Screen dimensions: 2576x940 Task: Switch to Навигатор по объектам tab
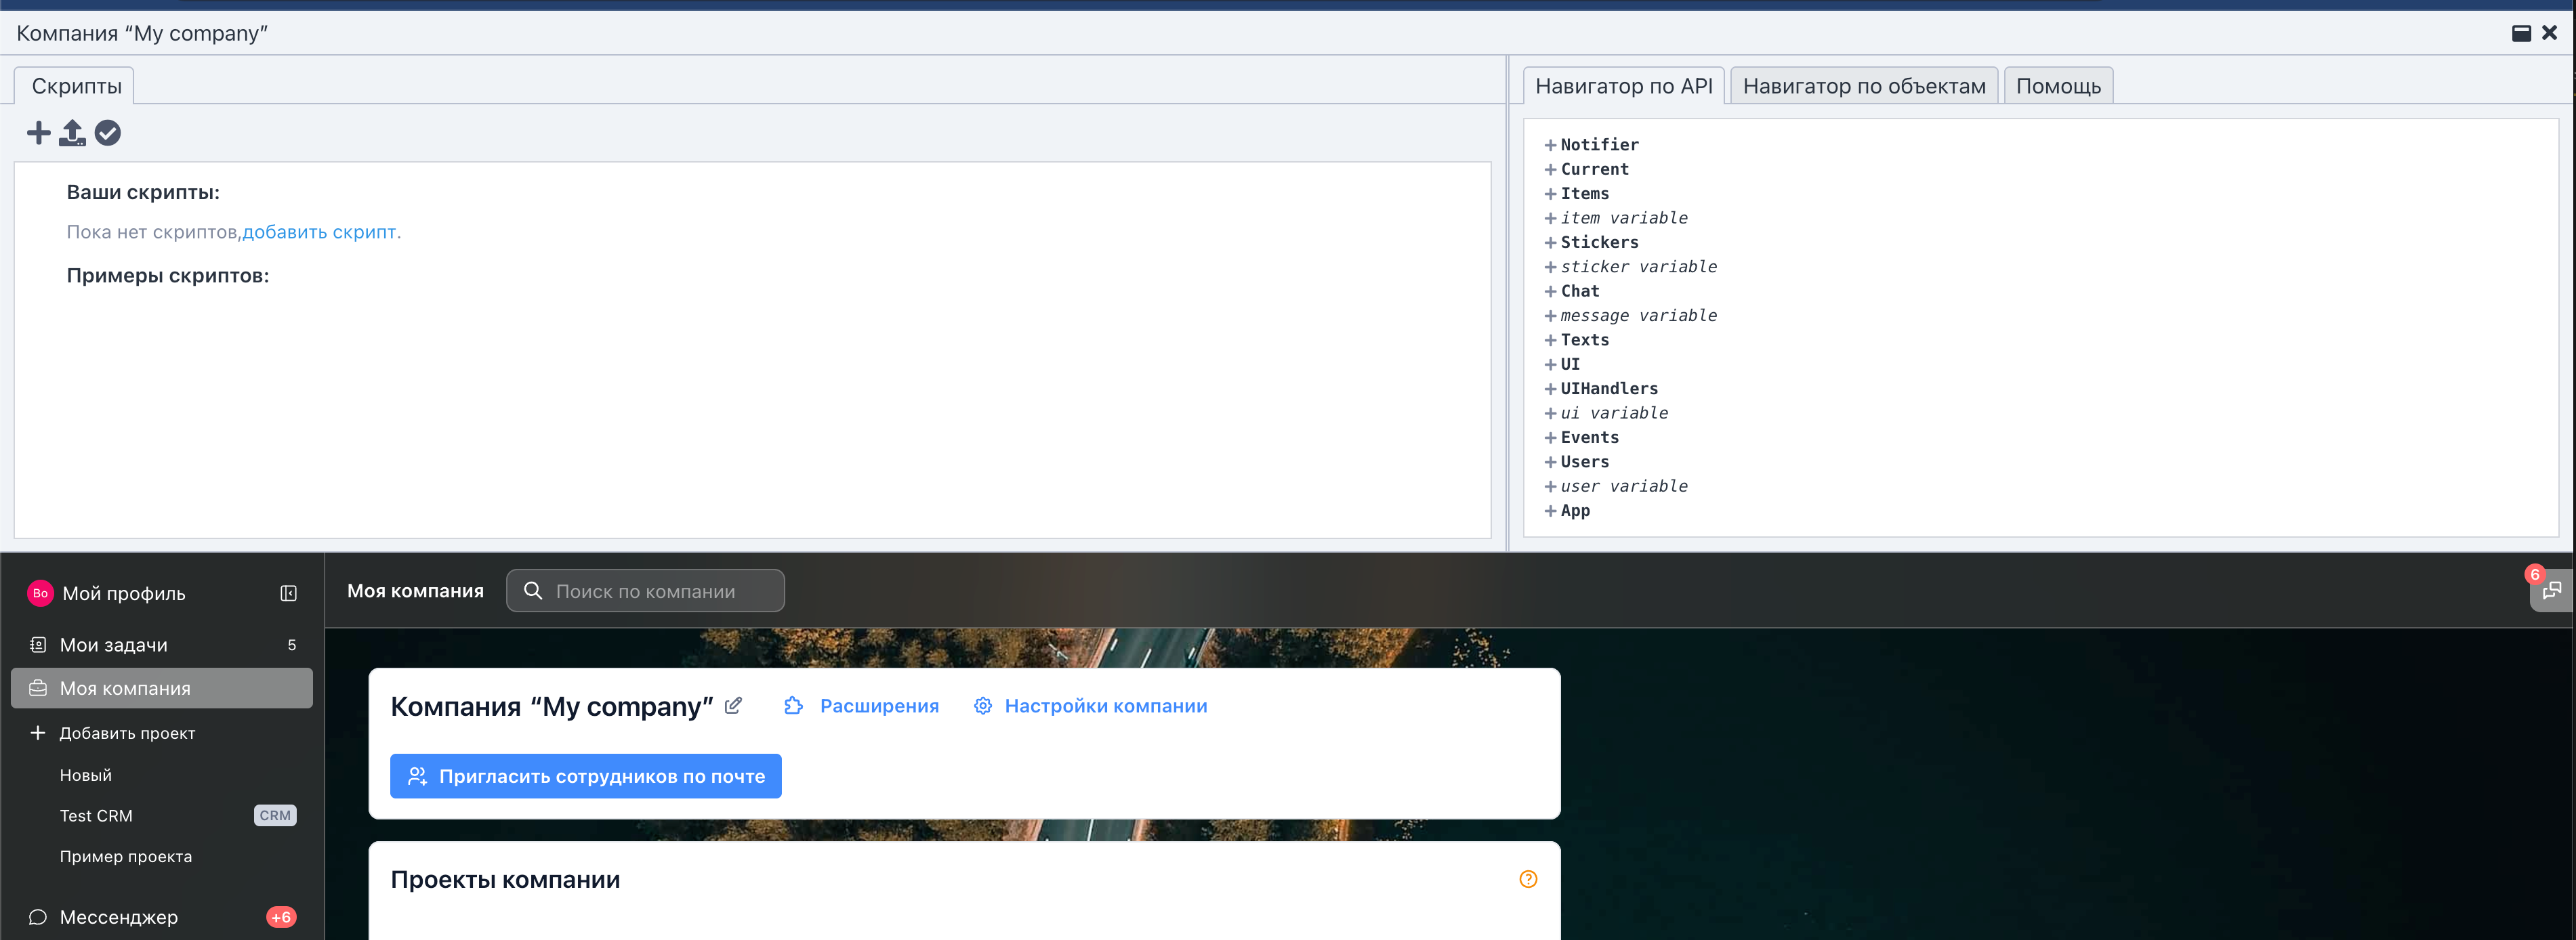[1863, 86]
